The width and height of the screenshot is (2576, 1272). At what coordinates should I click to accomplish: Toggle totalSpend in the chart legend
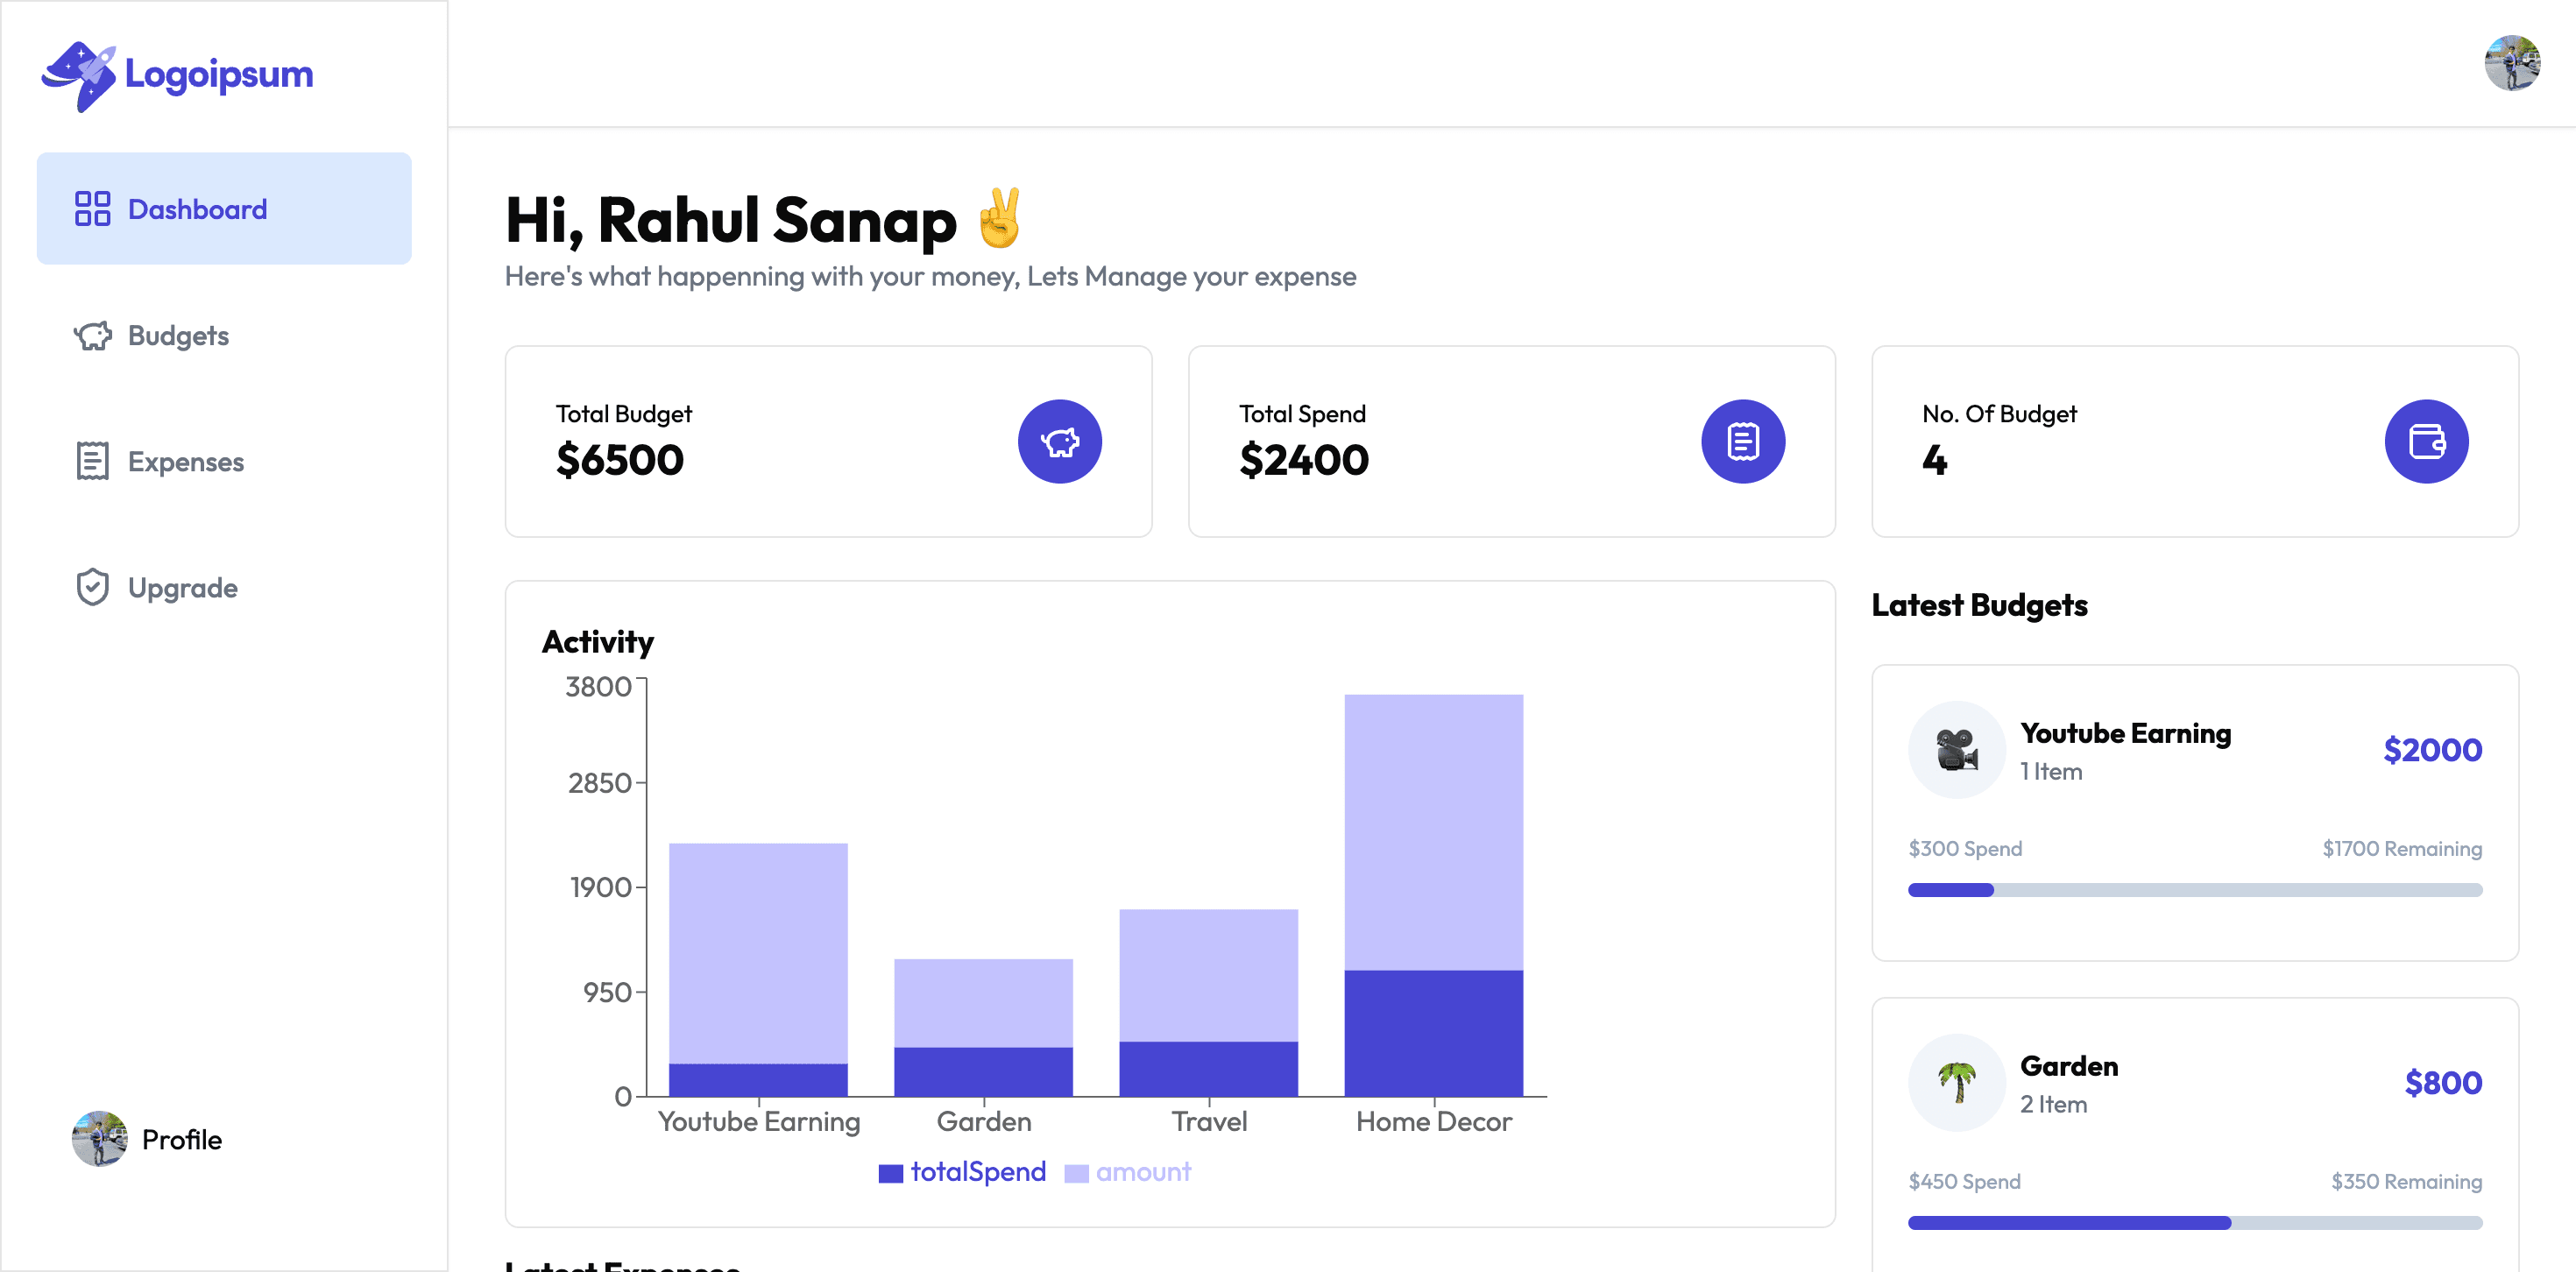pyautogui.click(x=961, y=1171)
